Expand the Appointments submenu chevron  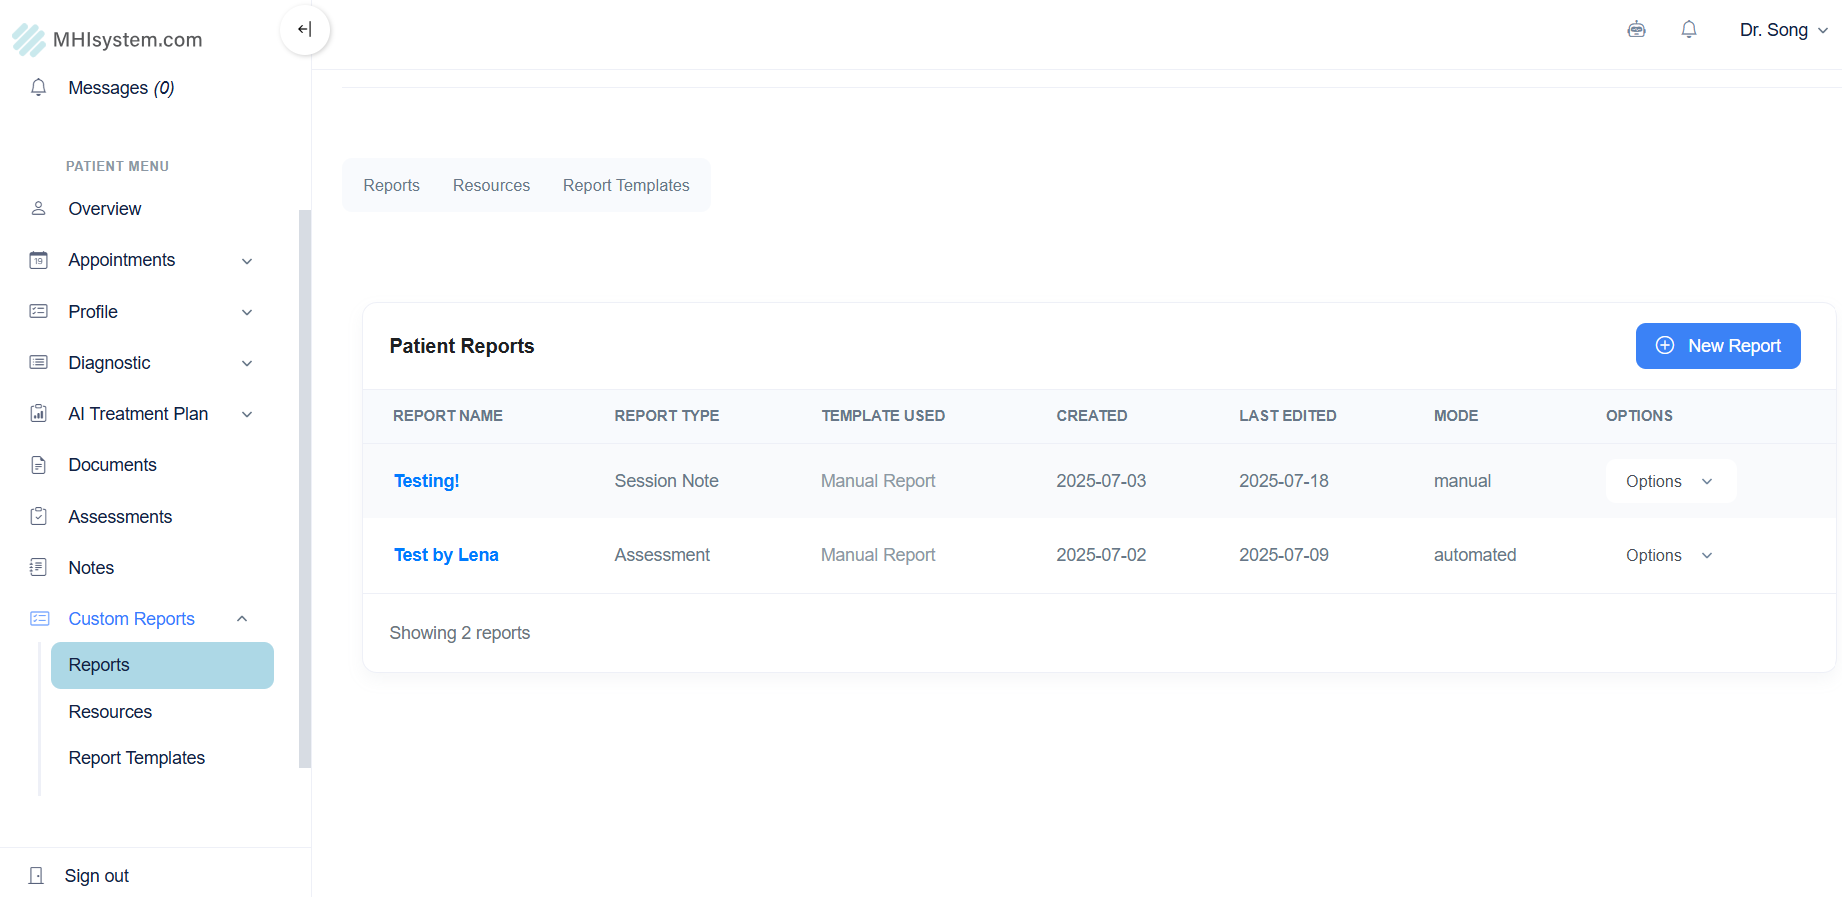[x=247, y=261]
